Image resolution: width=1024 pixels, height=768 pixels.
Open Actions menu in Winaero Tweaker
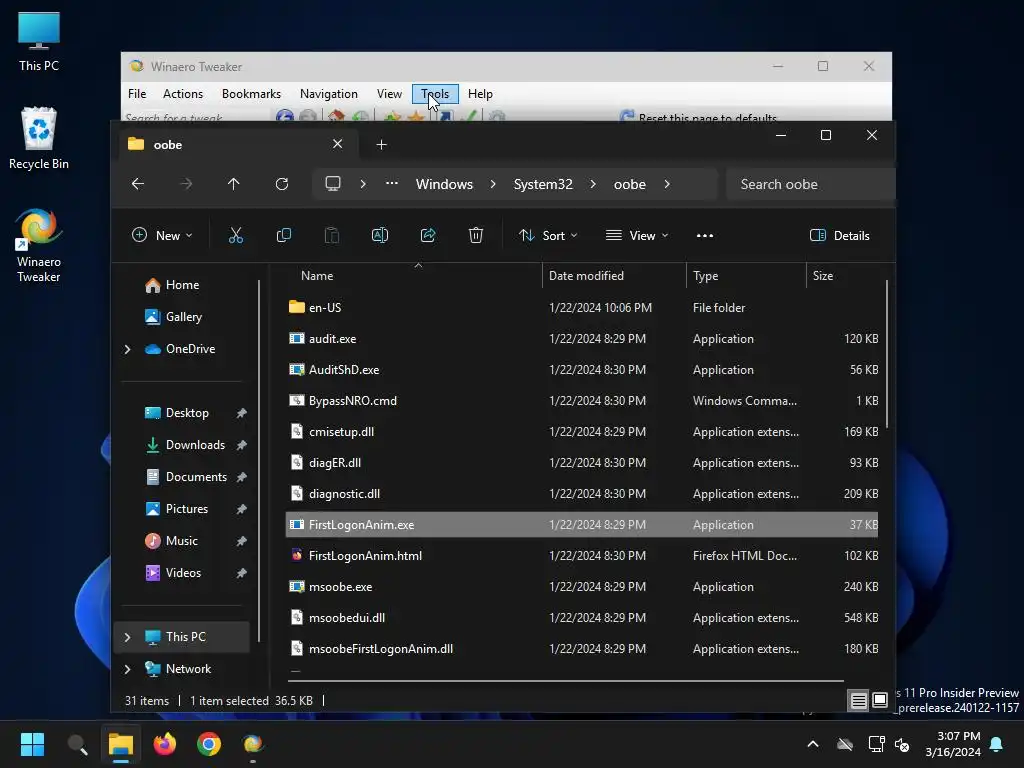[183, 94]
